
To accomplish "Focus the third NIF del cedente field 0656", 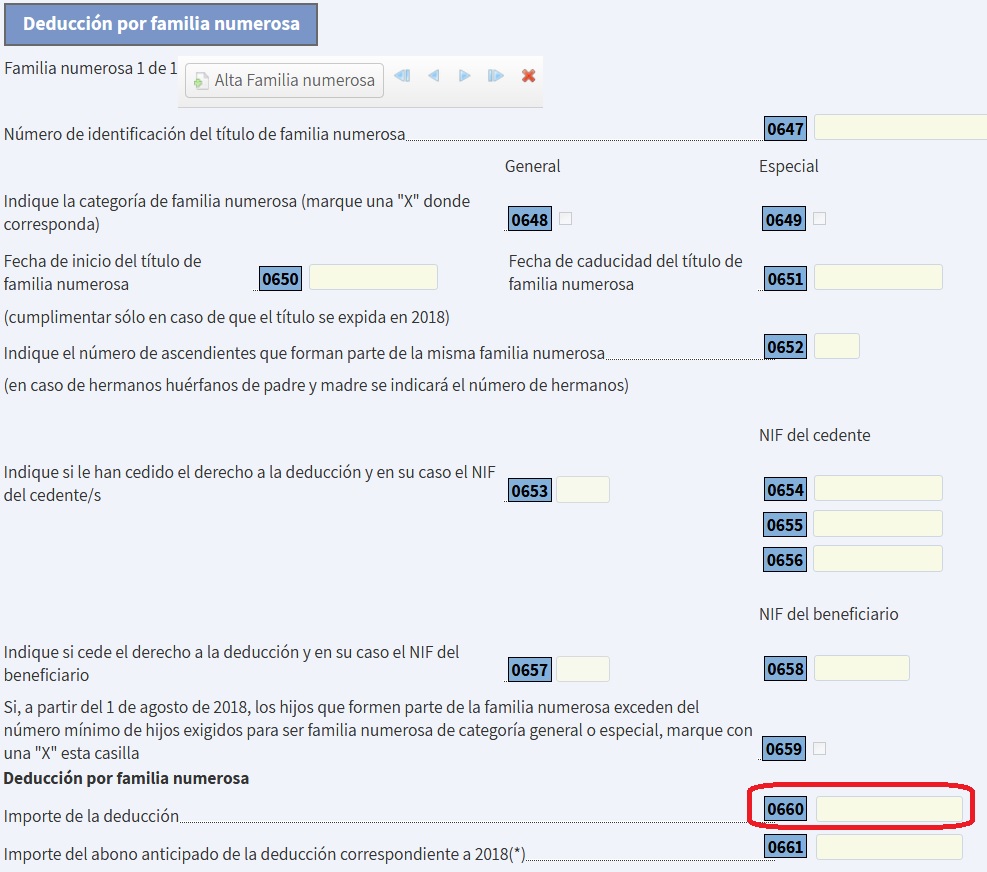I will tap(878, 559).
